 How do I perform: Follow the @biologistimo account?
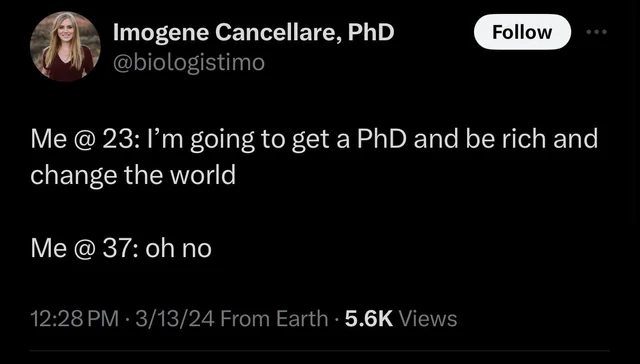(522, 32)
